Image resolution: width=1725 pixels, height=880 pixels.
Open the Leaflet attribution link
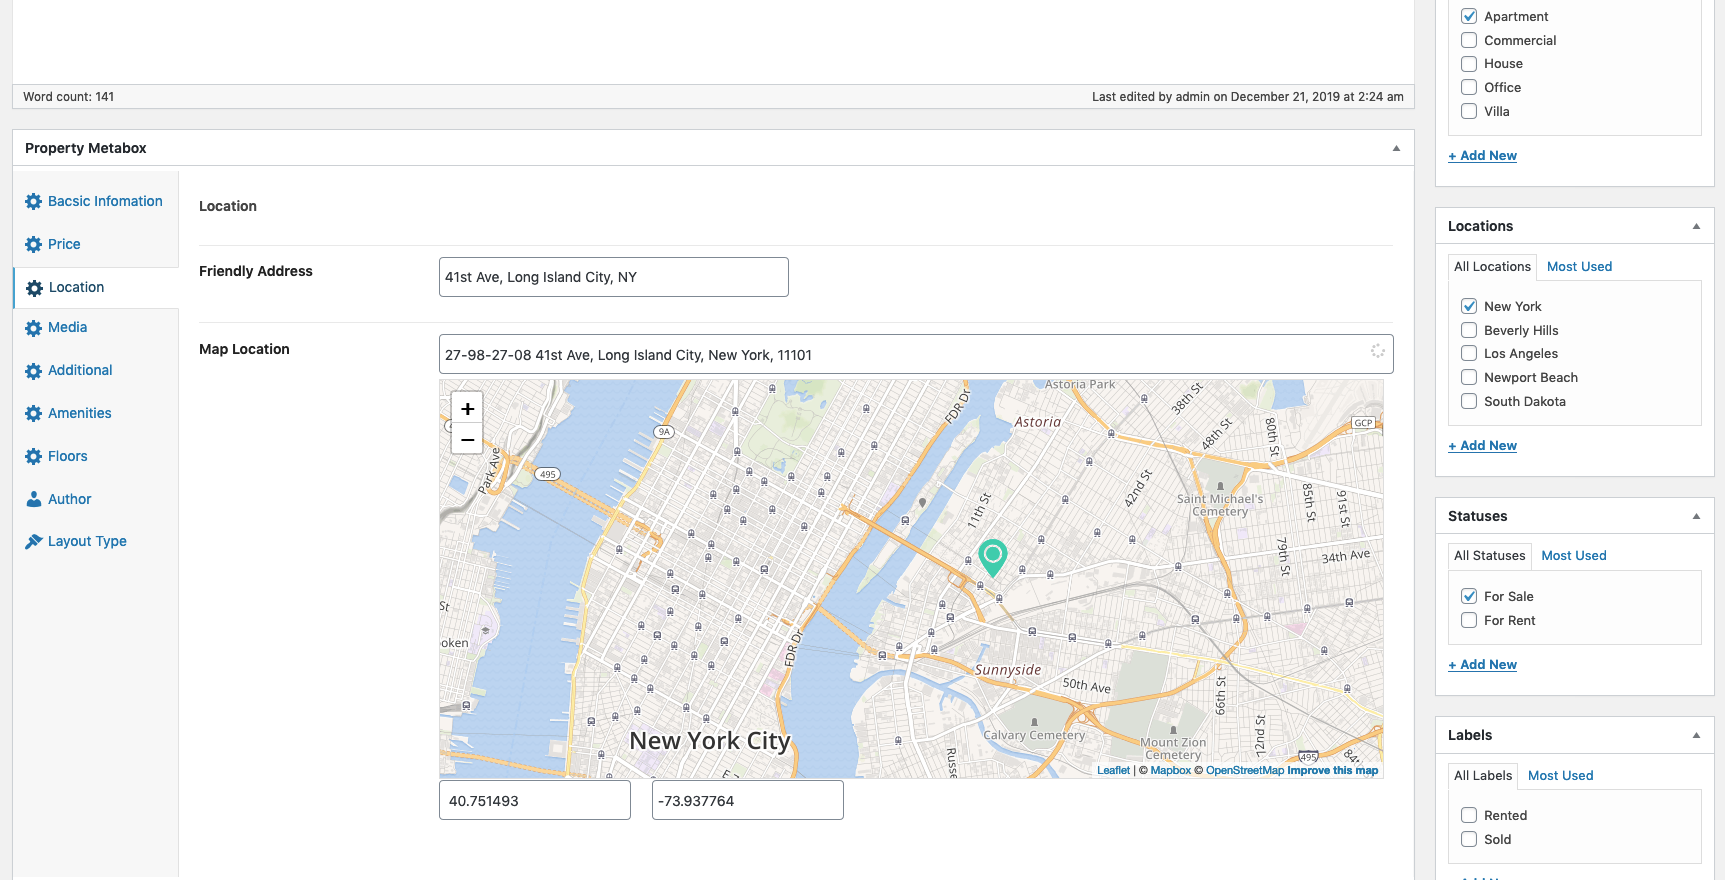pyautogui.click(x=1113, y=770)
